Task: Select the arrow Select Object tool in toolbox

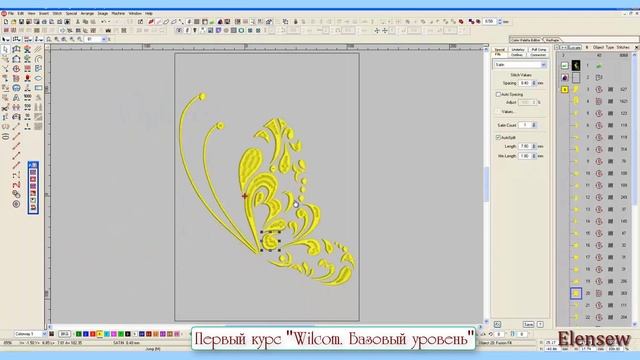Action: [5, 49]
